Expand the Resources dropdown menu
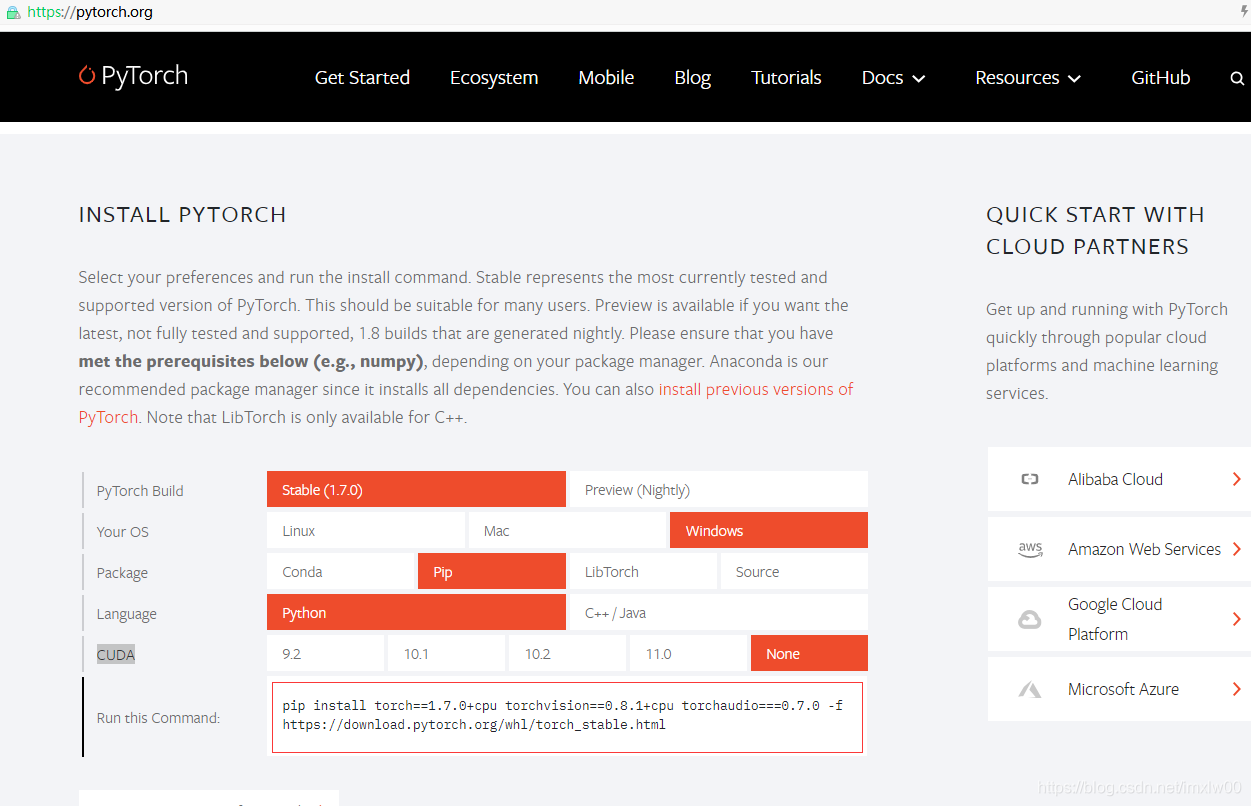Viewport: 1251px width, 806px height. 1028,78
